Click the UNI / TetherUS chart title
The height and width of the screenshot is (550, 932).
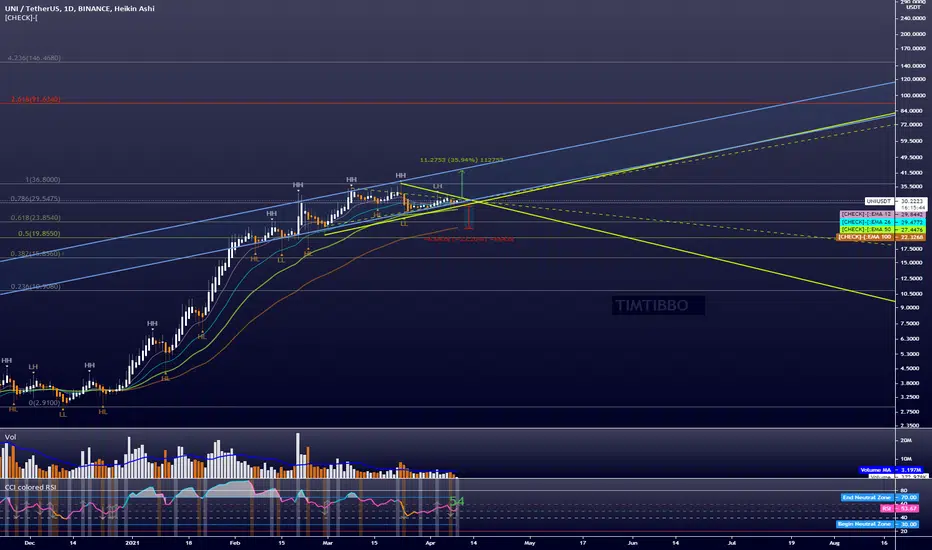click(x=80, y=8)
